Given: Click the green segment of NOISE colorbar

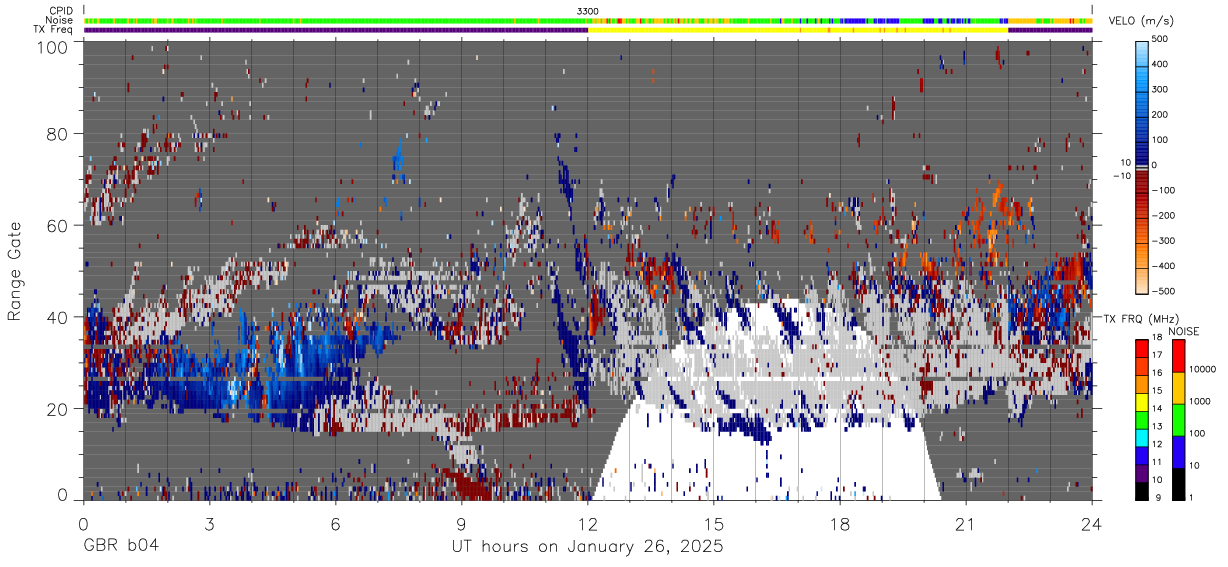Looking at the screenshot, I should click(x=1177, y=418).
